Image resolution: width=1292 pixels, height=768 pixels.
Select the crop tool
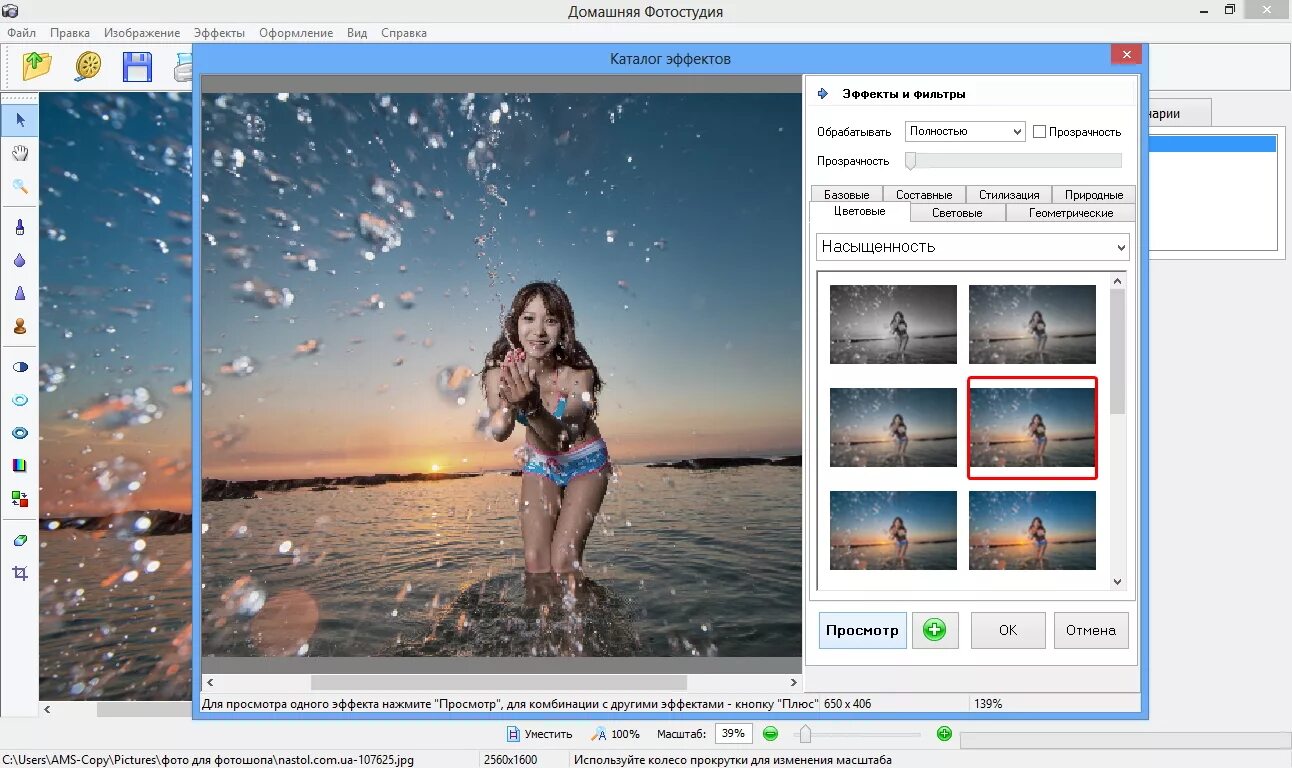click(20, 573)
